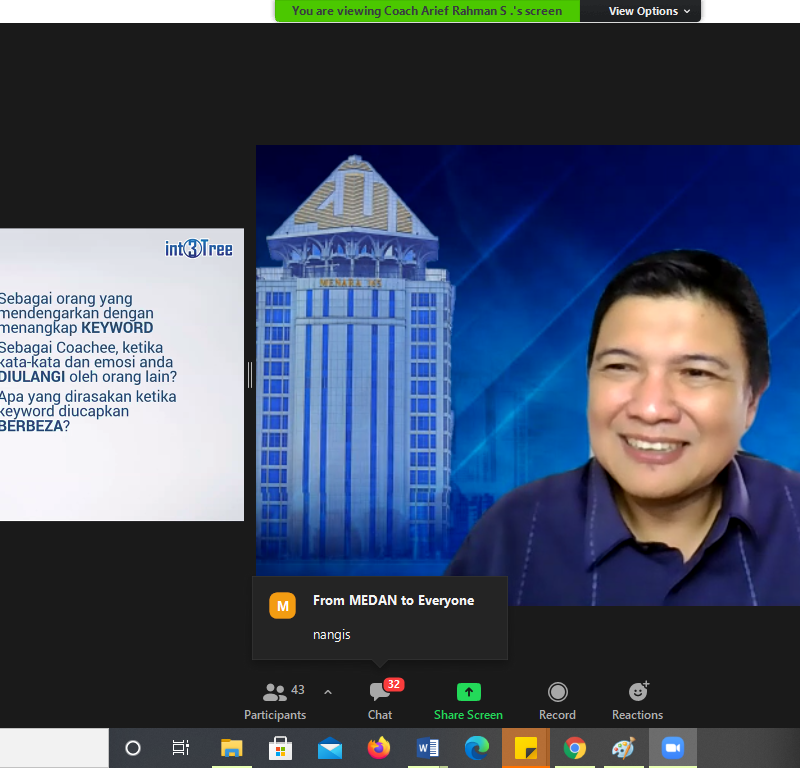Viewport: 800px width, 768px height.
Task: Open the View Options dropdown
Action: 649,11
